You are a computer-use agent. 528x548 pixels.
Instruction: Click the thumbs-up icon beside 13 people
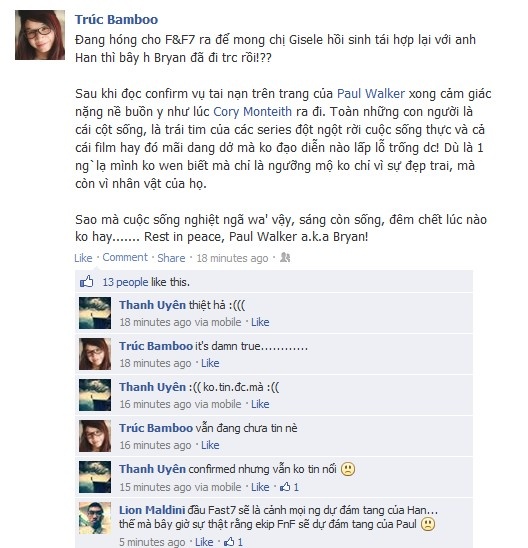tap(87, 282)
